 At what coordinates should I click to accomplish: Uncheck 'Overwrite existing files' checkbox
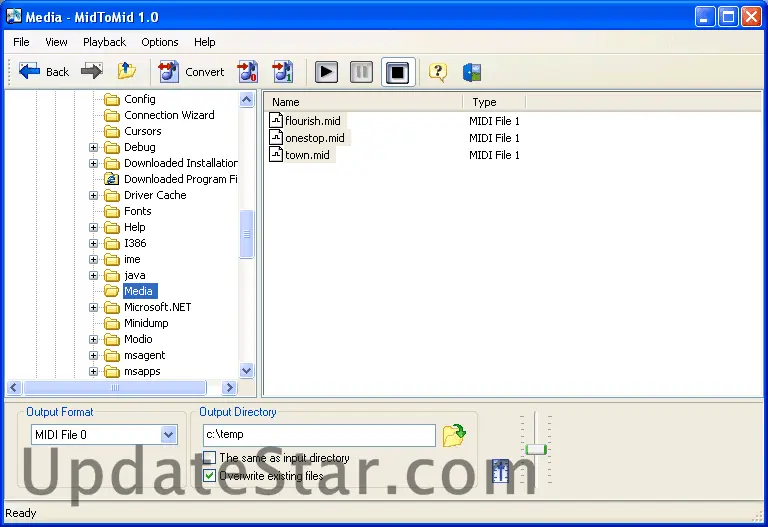[210, 475]
